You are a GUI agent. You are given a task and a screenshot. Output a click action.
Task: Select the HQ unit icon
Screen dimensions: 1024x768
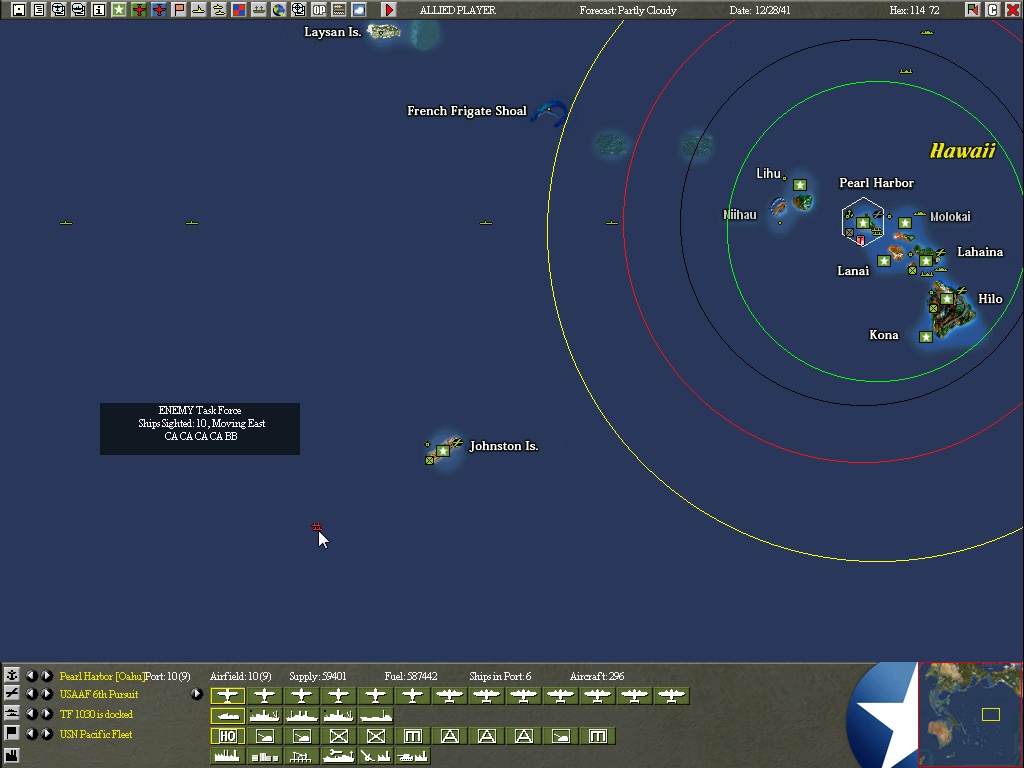click(x=228, y=736)
